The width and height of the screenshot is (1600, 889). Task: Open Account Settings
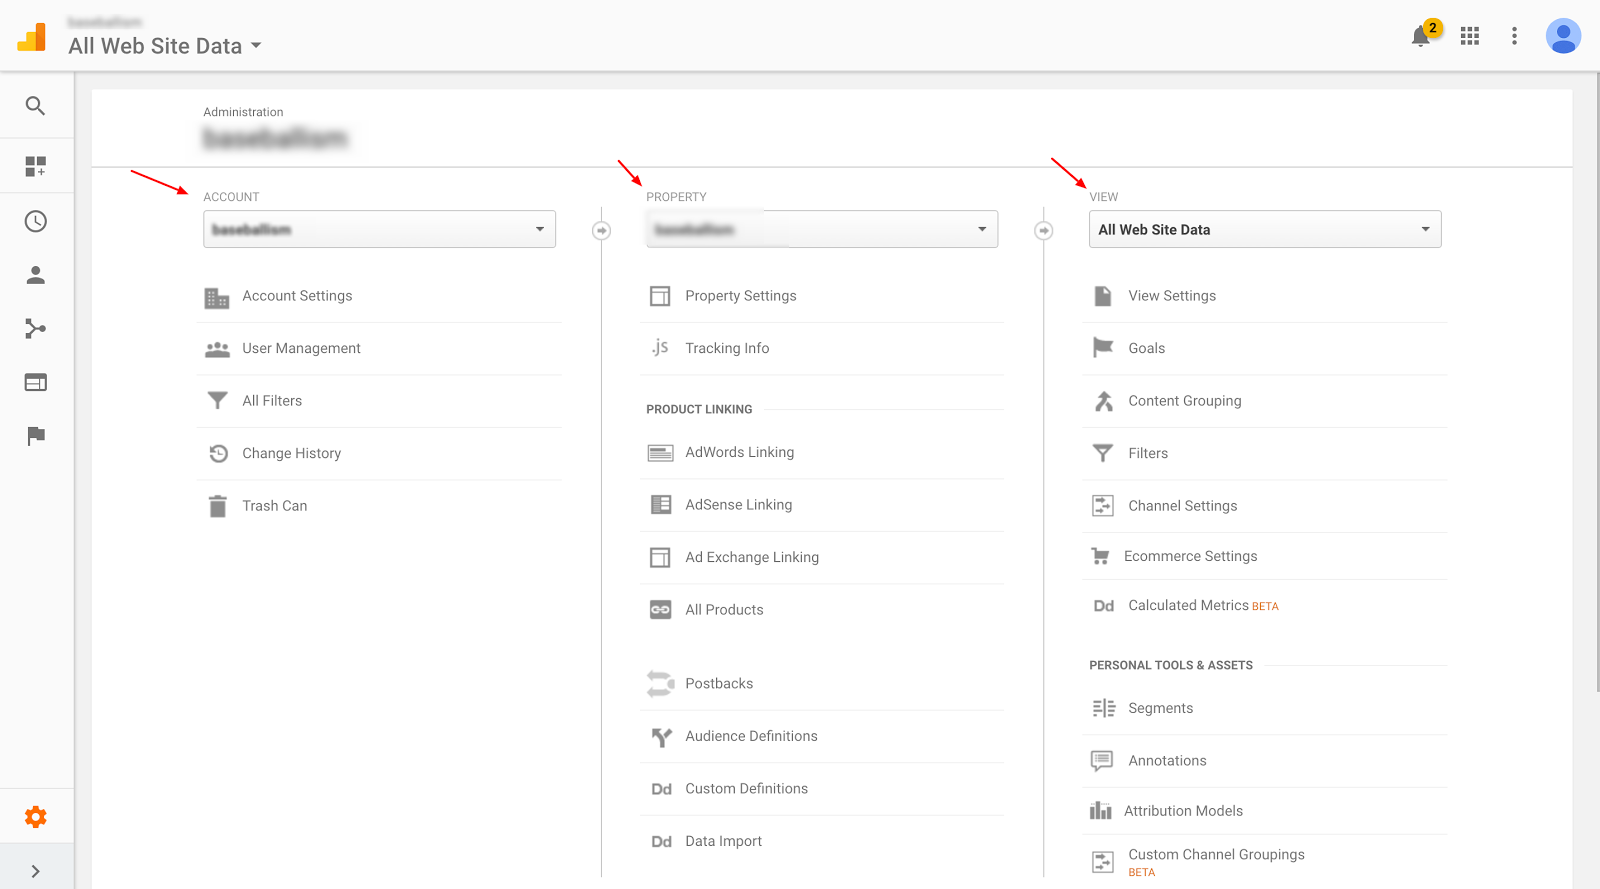click(x=297, y=296)
